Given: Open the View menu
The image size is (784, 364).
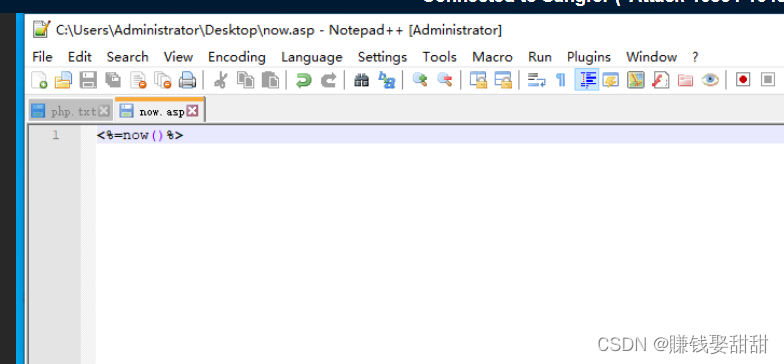Looking at the screenshot, I should (178, 57).
